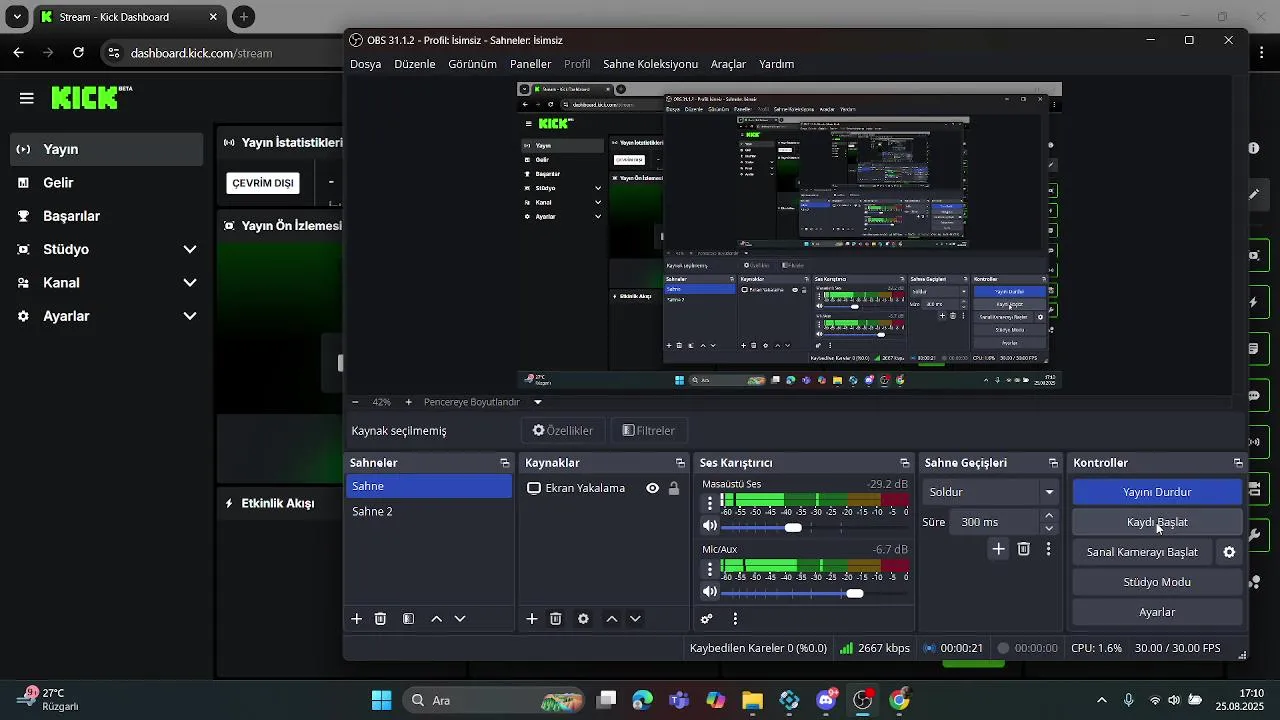Open scene filters icon in Sahneler panel

coord(408,619)
